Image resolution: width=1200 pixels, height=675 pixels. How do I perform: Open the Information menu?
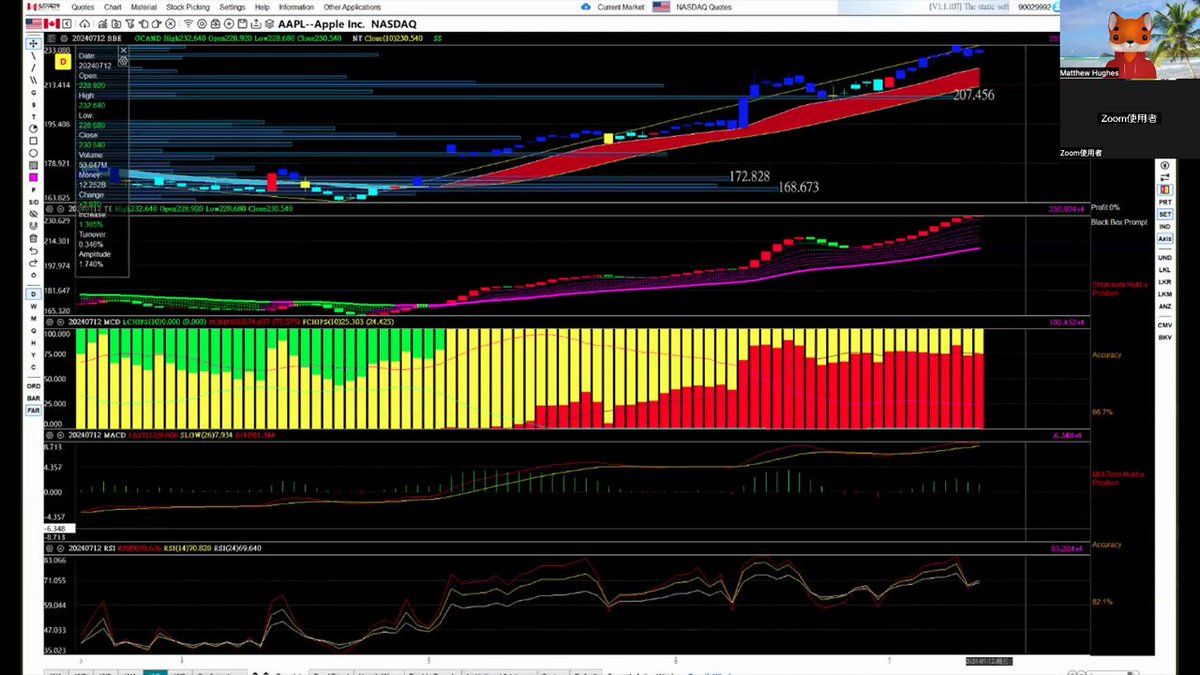click(x=296, y=7)
